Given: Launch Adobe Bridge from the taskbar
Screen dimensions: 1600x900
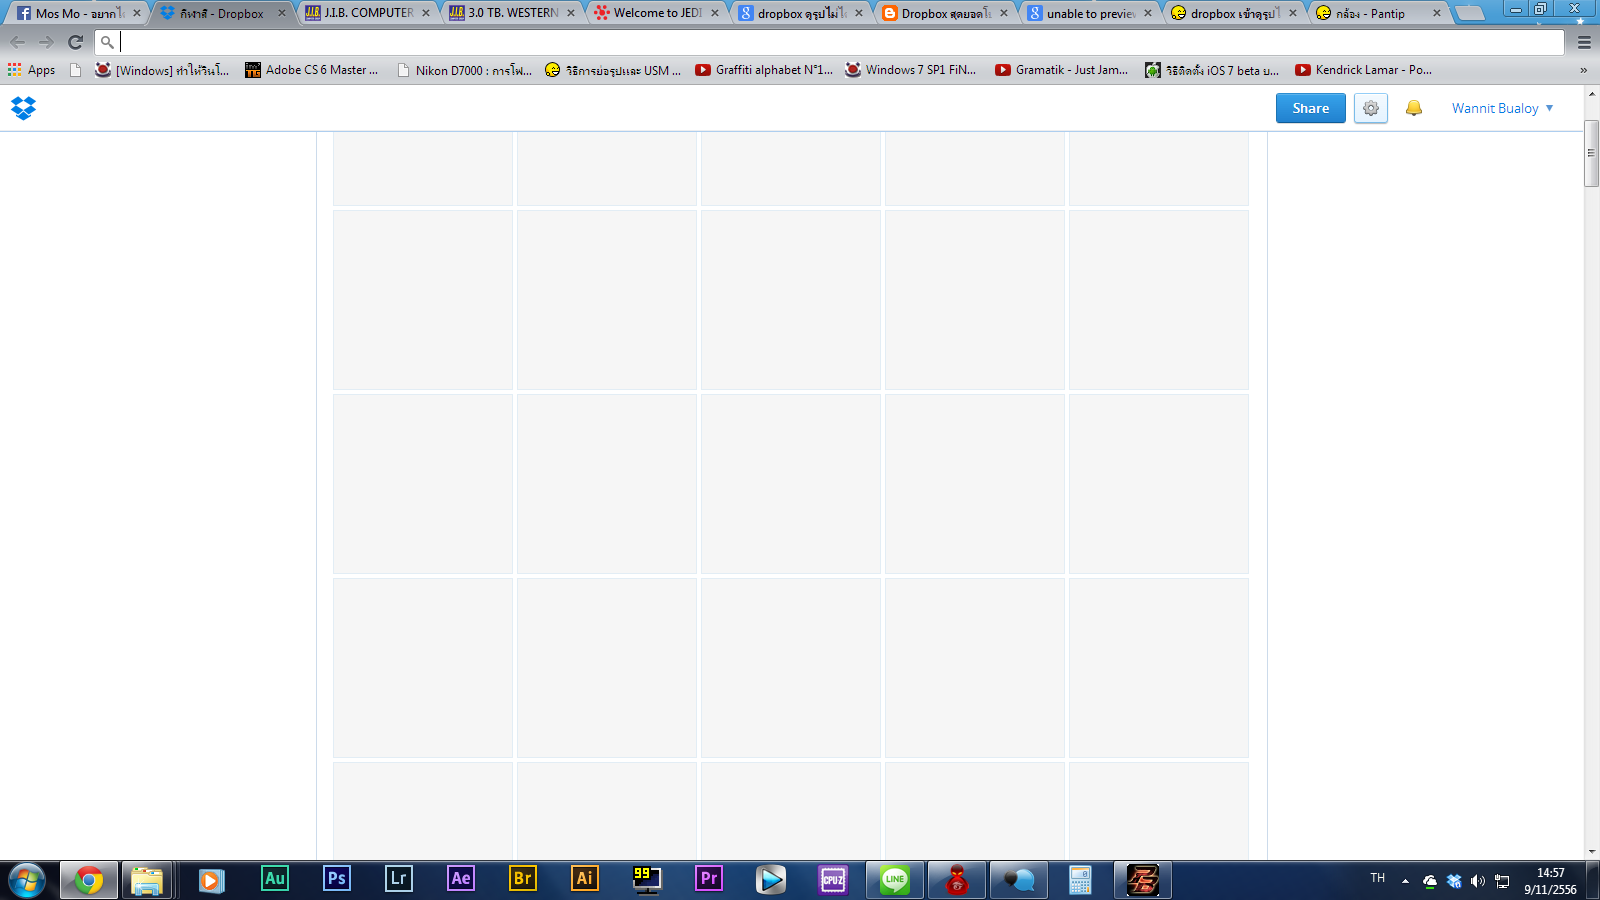Looking at the screenshot, I should pos(523,879).
